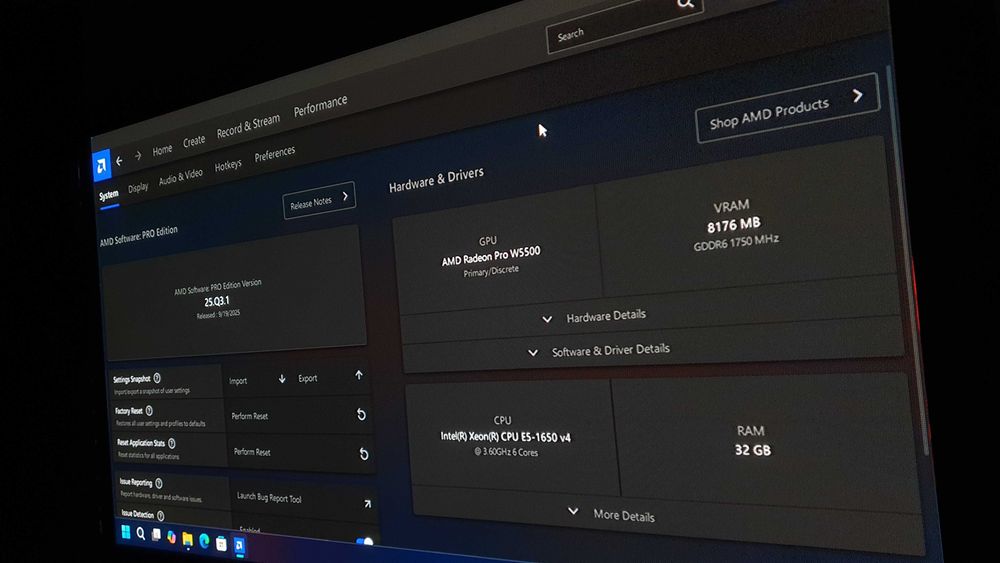Open the Reset Application Stats help icon
This screenshot has width=1000, height=563.
172,443
